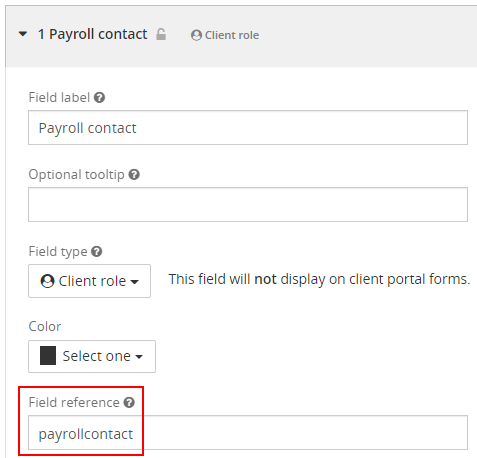Open the Field reference help icon

129,402
